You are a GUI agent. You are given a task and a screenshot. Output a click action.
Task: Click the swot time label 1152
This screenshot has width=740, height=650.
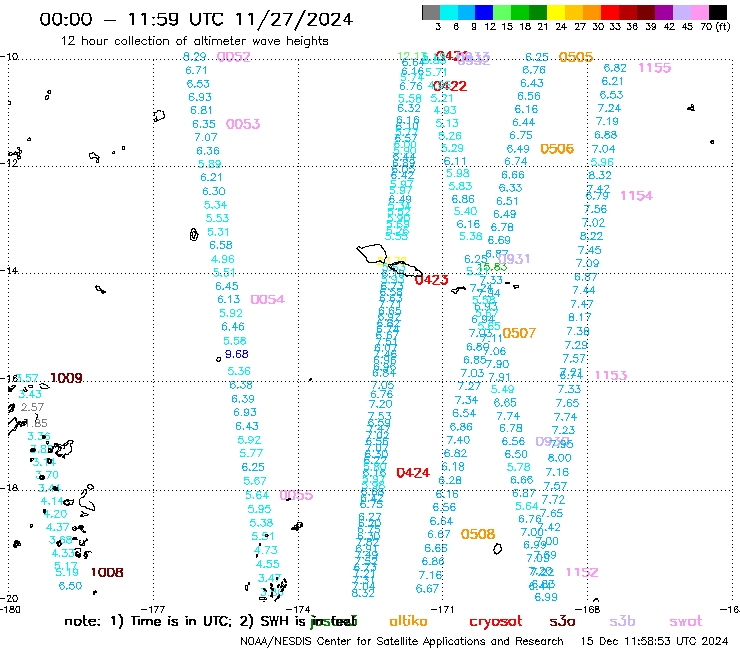pos(582,572)
